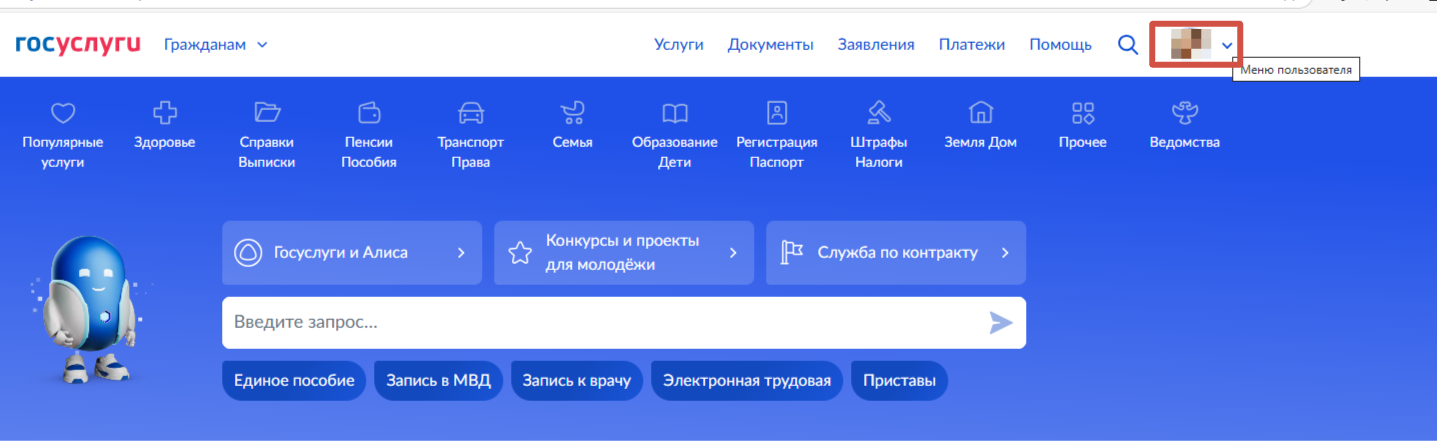The image size is (1437, 441).
Task: Click the search magnifier icon in header
Action: click(1128, 45)
